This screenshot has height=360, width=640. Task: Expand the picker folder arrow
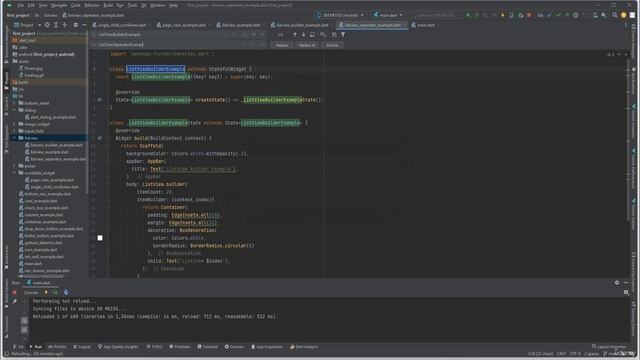[15, 166]
